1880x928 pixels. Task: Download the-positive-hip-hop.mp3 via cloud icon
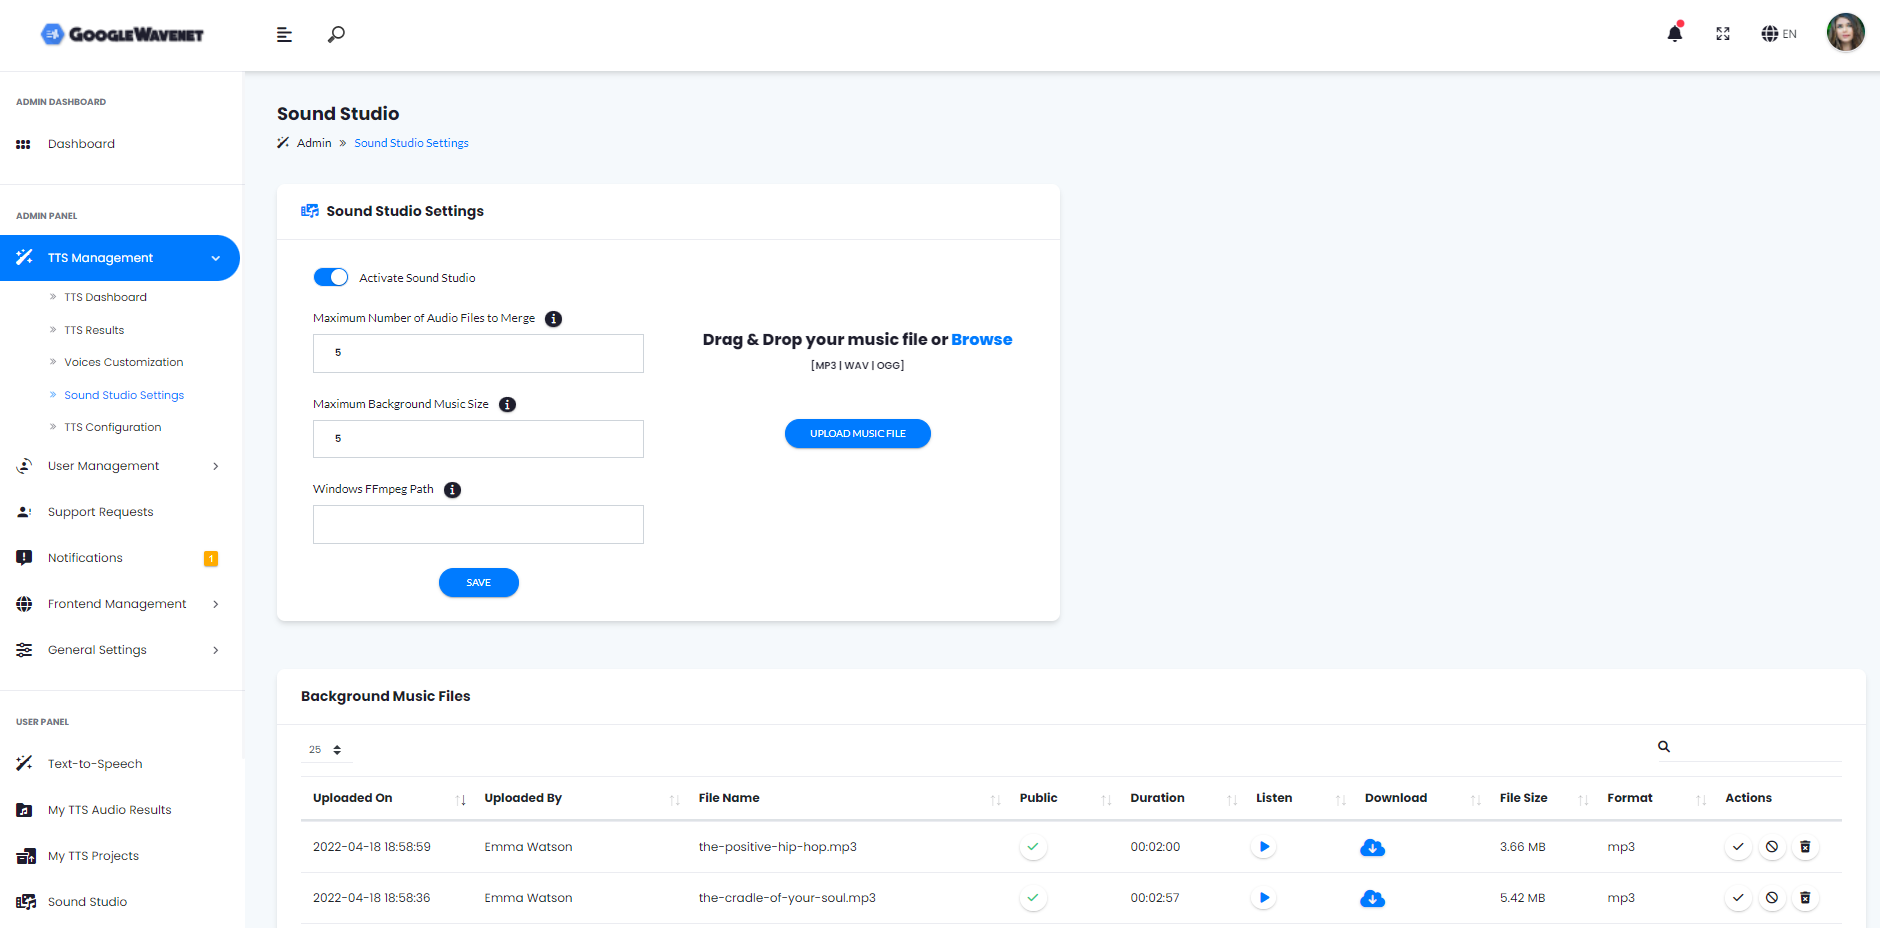tap(1372, 848)
